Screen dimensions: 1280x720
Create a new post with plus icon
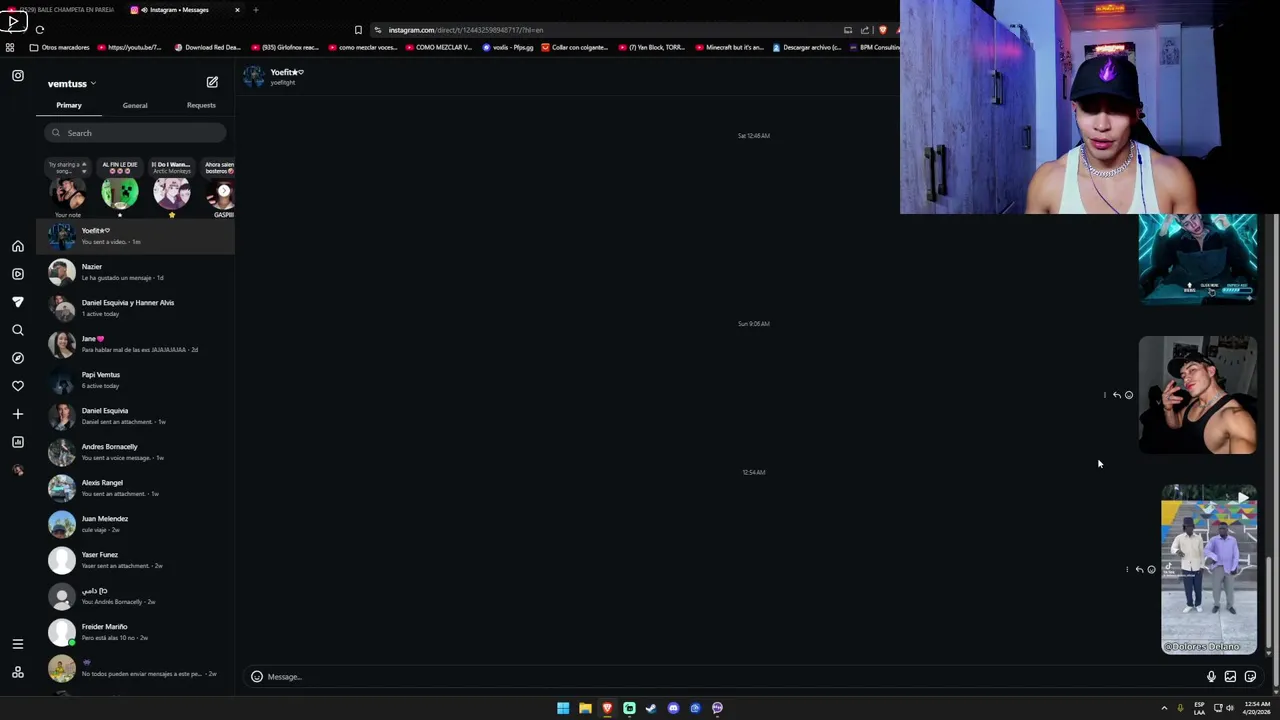(x=18, y=414)
